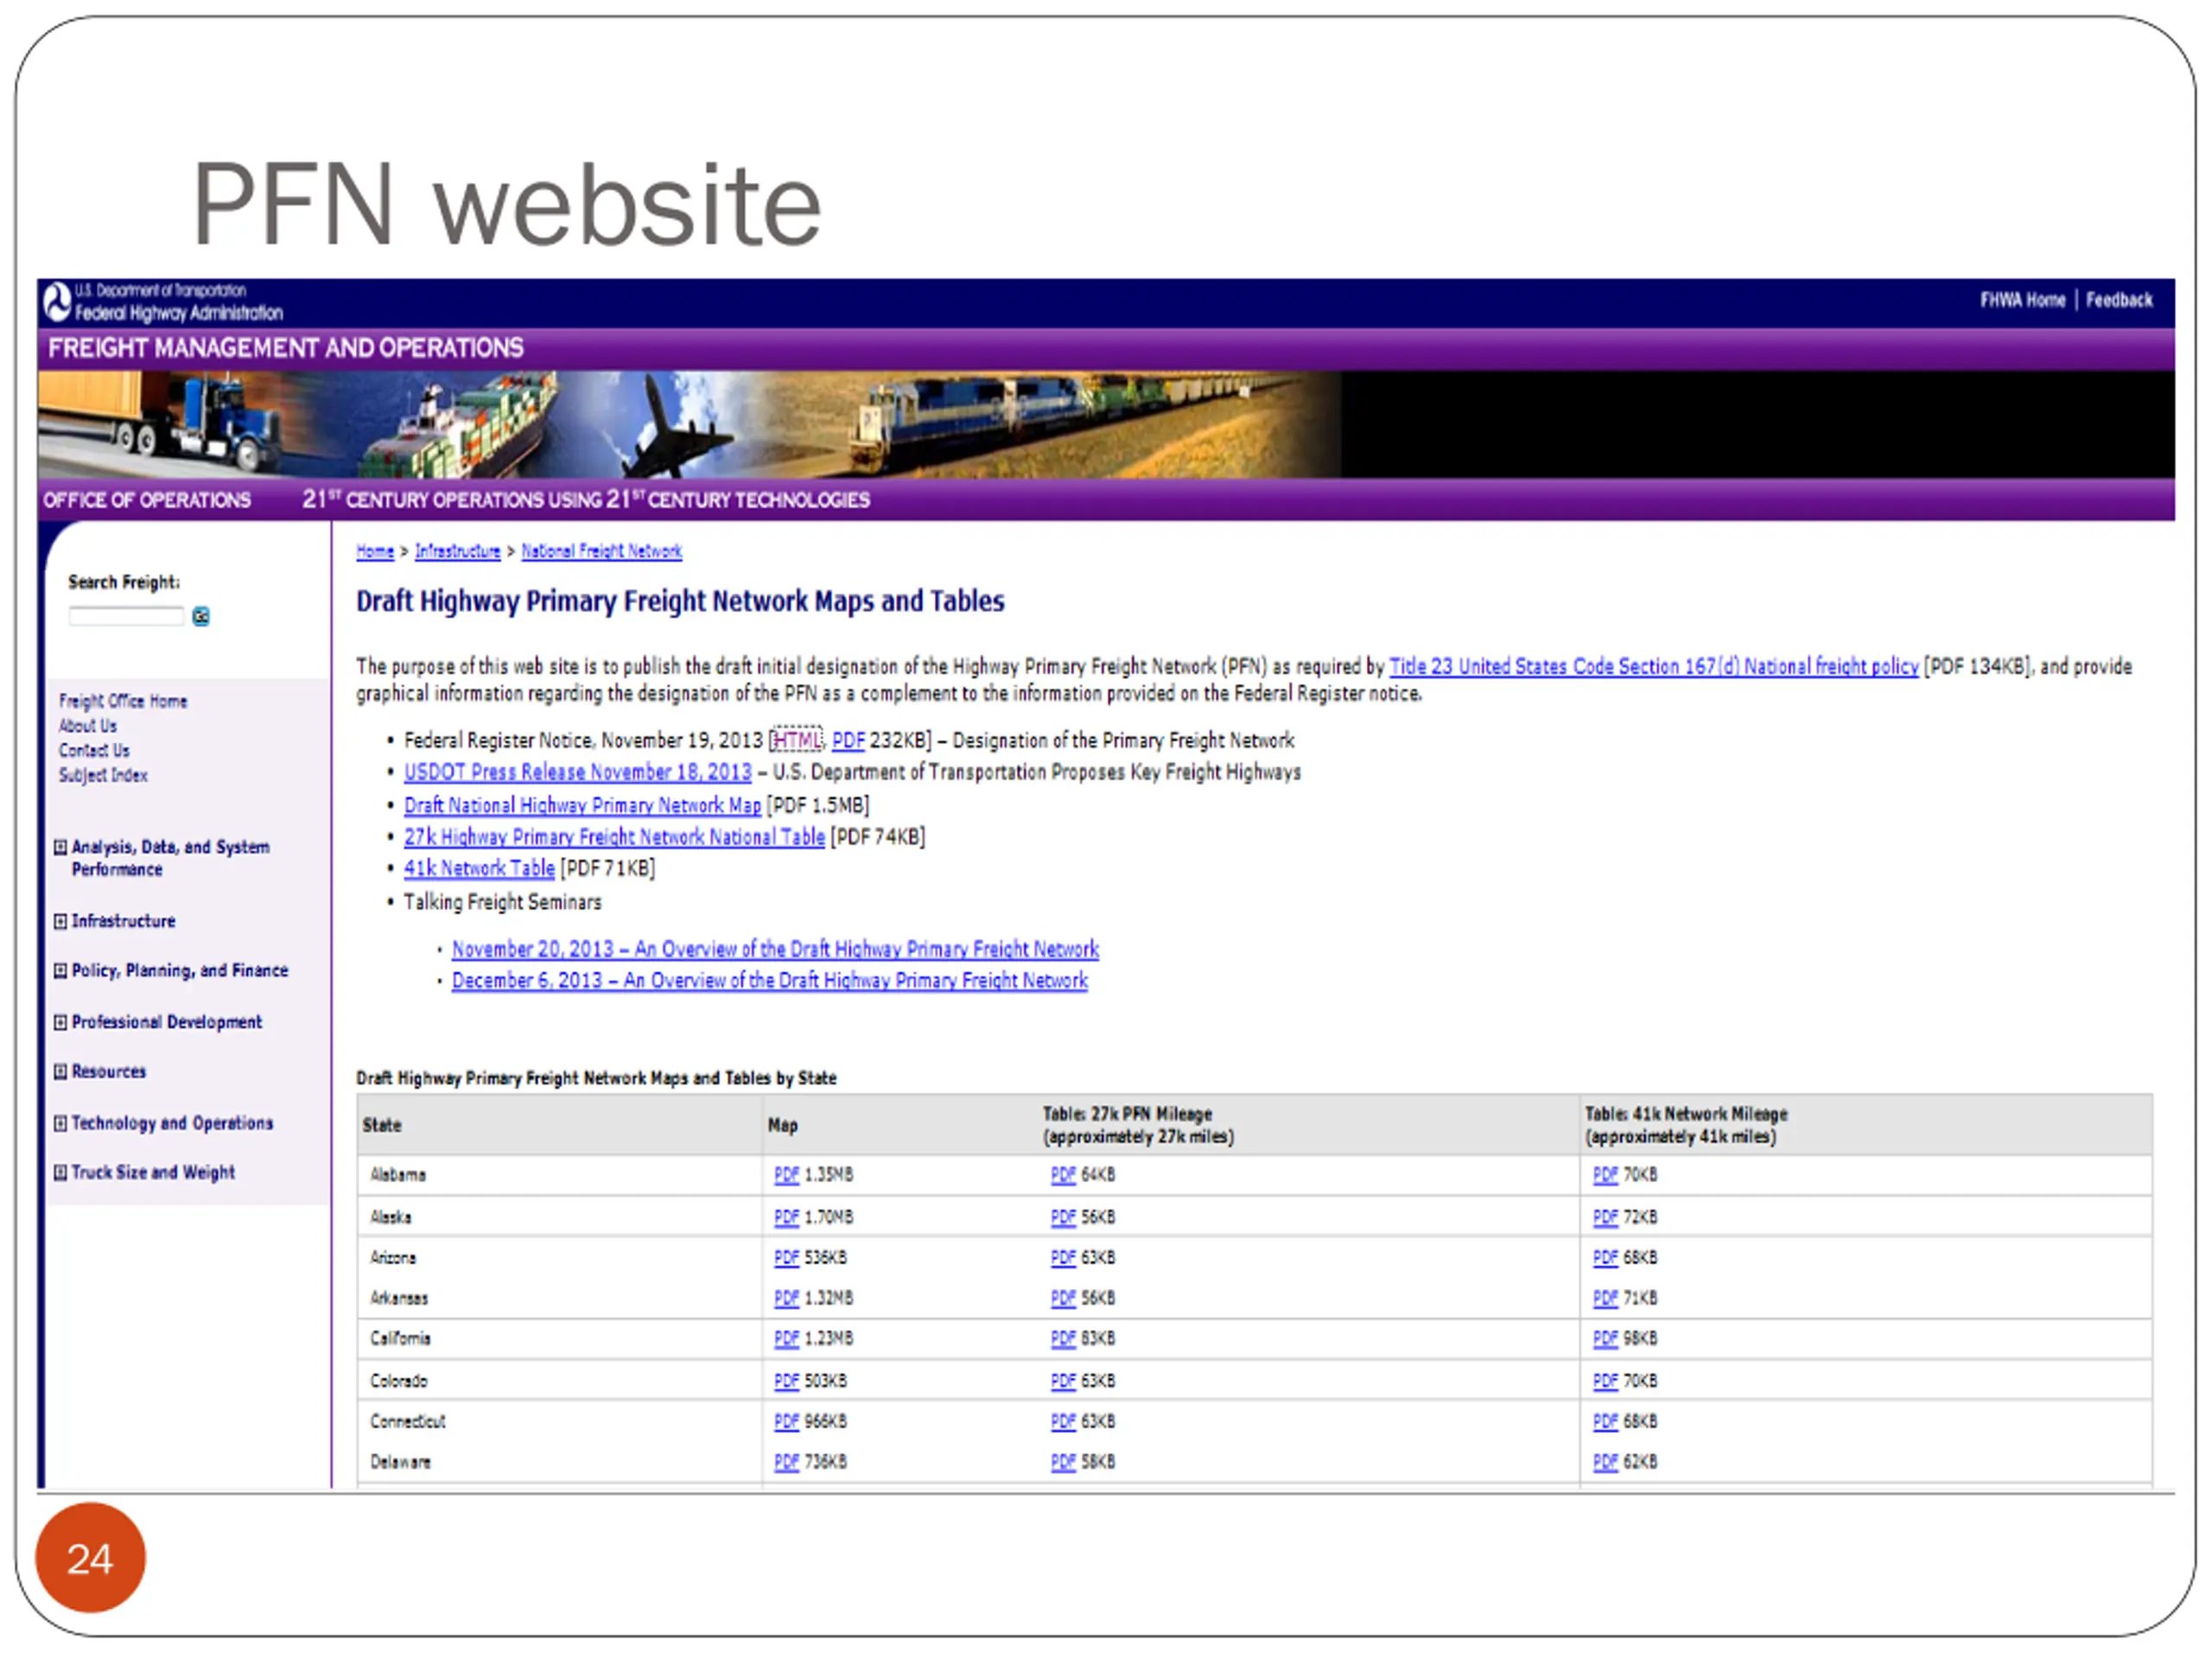Open Alabama map PDF 1.35MB
Screen dimensions: 2212x1659
[x=787, y=1175]
